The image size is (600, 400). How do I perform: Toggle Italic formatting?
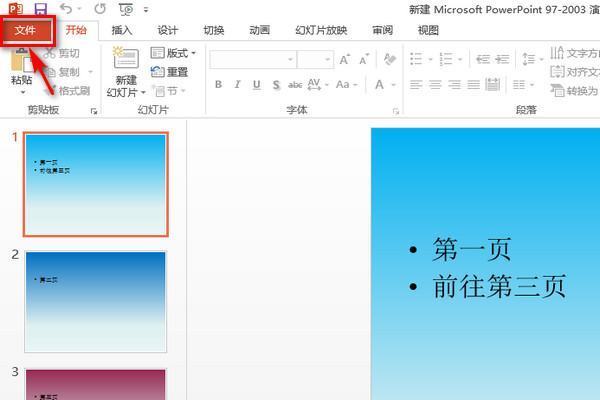coord(237,85)
